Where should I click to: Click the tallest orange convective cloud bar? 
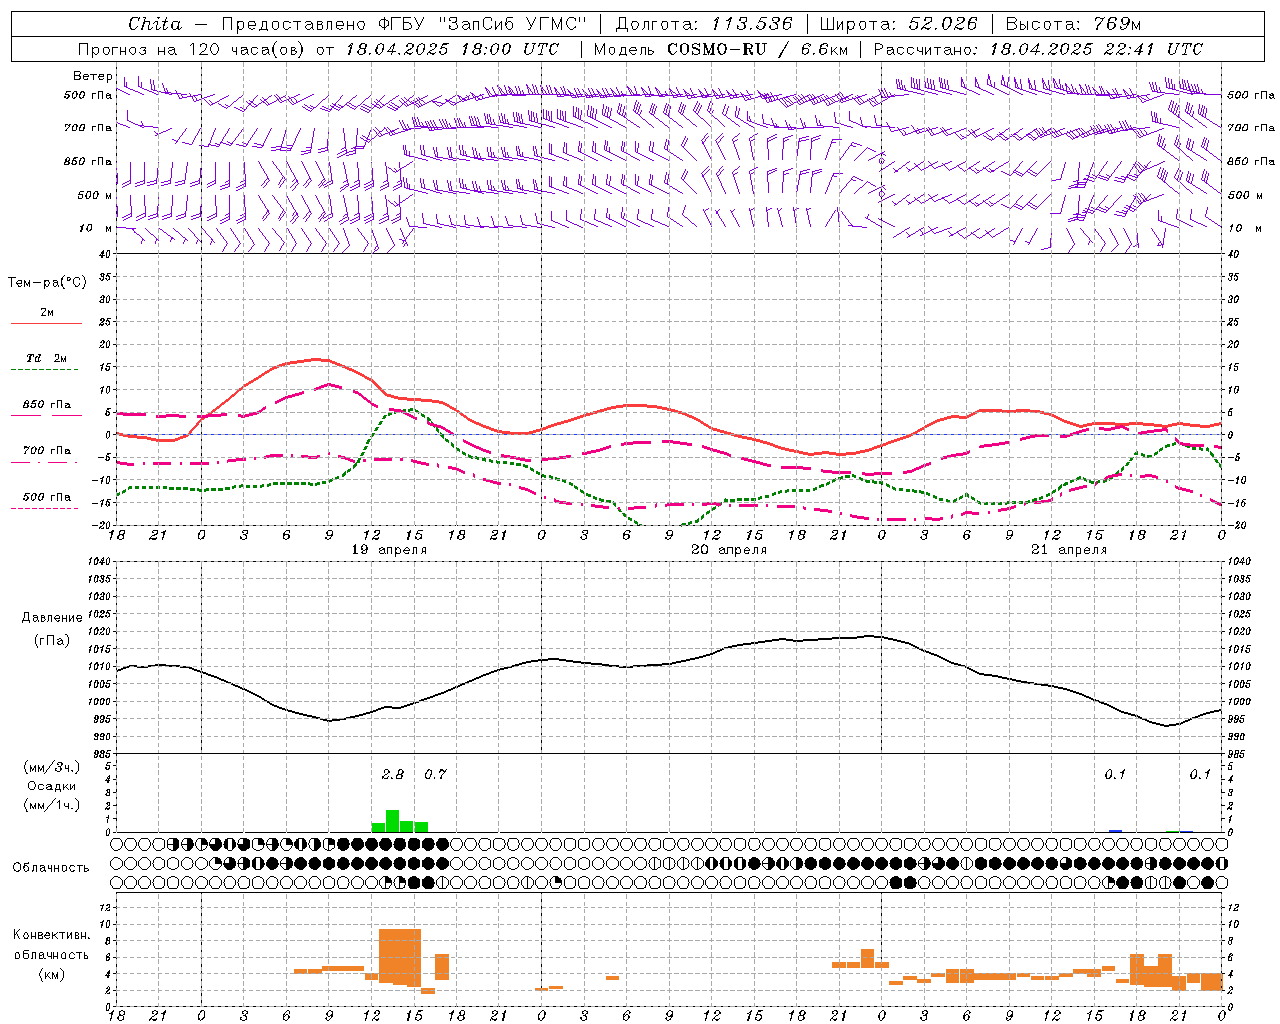pos(400,957)
